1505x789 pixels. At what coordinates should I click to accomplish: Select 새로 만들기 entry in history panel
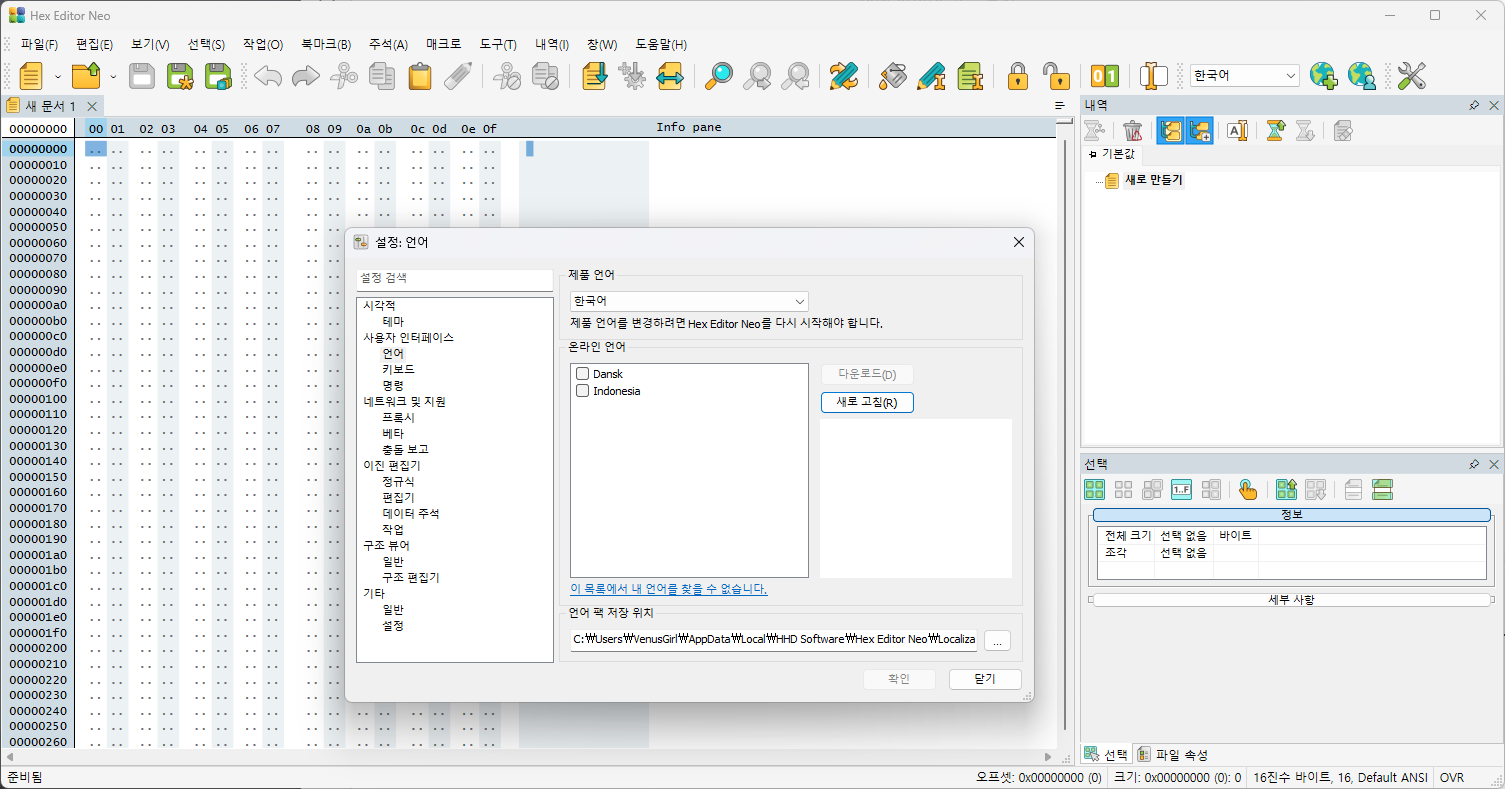pos(1153,180)
